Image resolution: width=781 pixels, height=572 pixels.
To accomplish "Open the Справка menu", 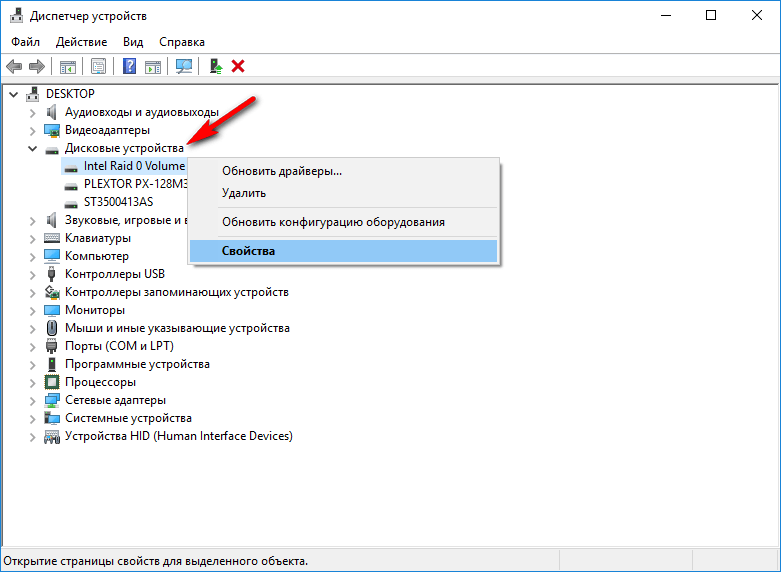I will pos(182,42).
